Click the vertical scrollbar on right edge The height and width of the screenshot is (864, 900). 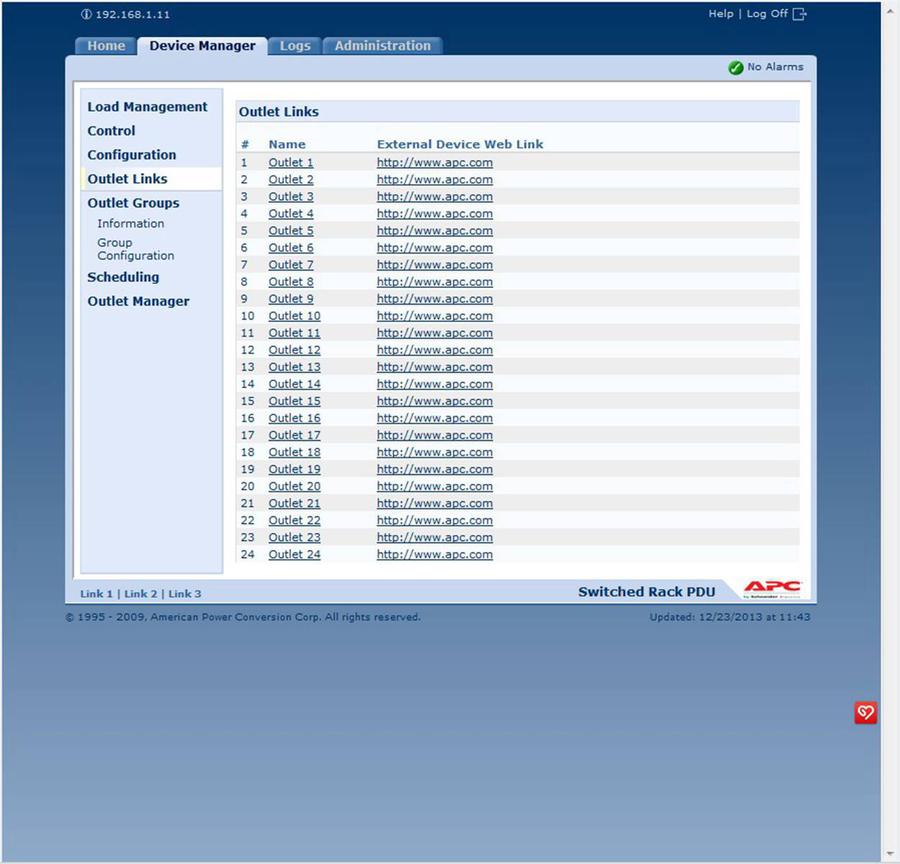click(x=890, y=430)
